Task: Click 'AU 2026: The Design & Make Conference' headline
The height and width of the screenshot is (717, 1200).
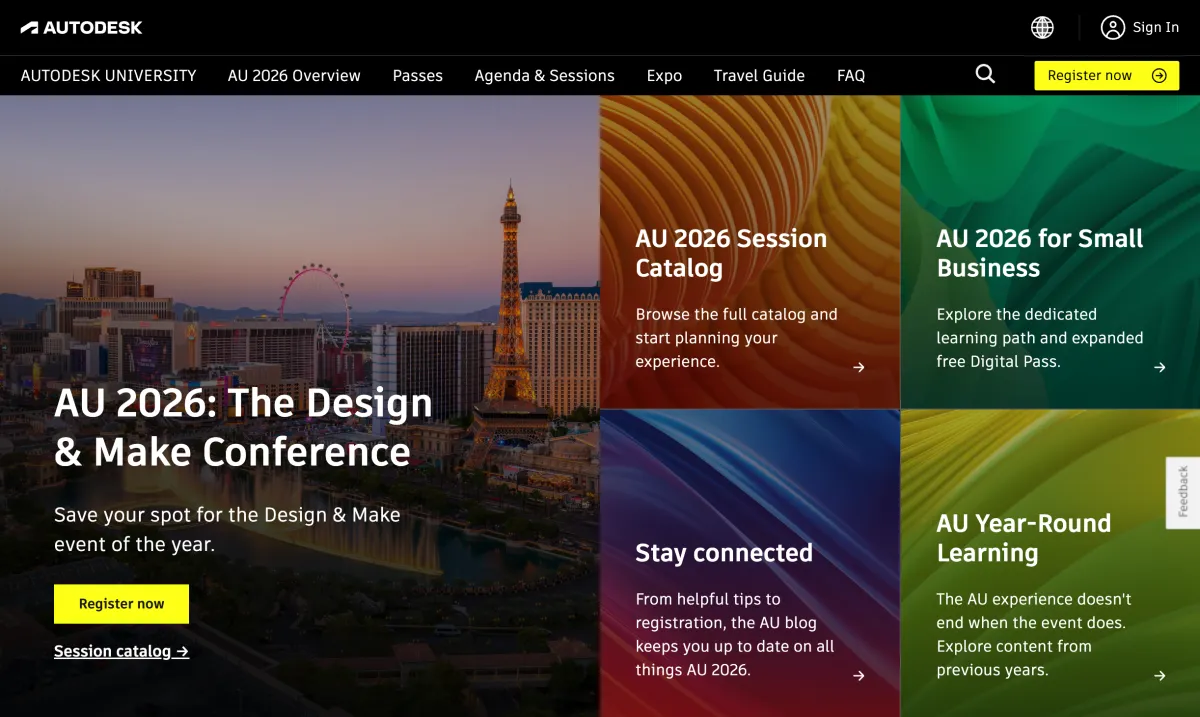Action: pos(243,427)
